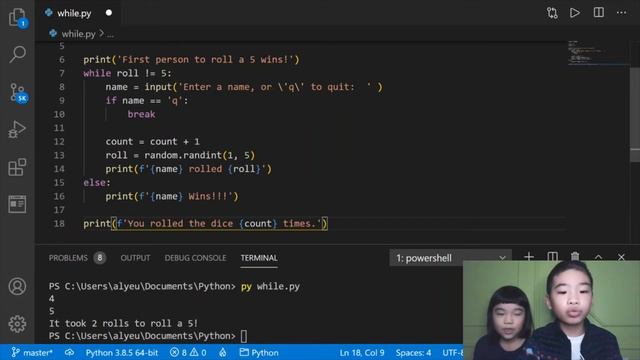The height and width of the screenshot is (360, 640).
Task: Maximize the panel with up chevron
Action: tap(598, 257)
